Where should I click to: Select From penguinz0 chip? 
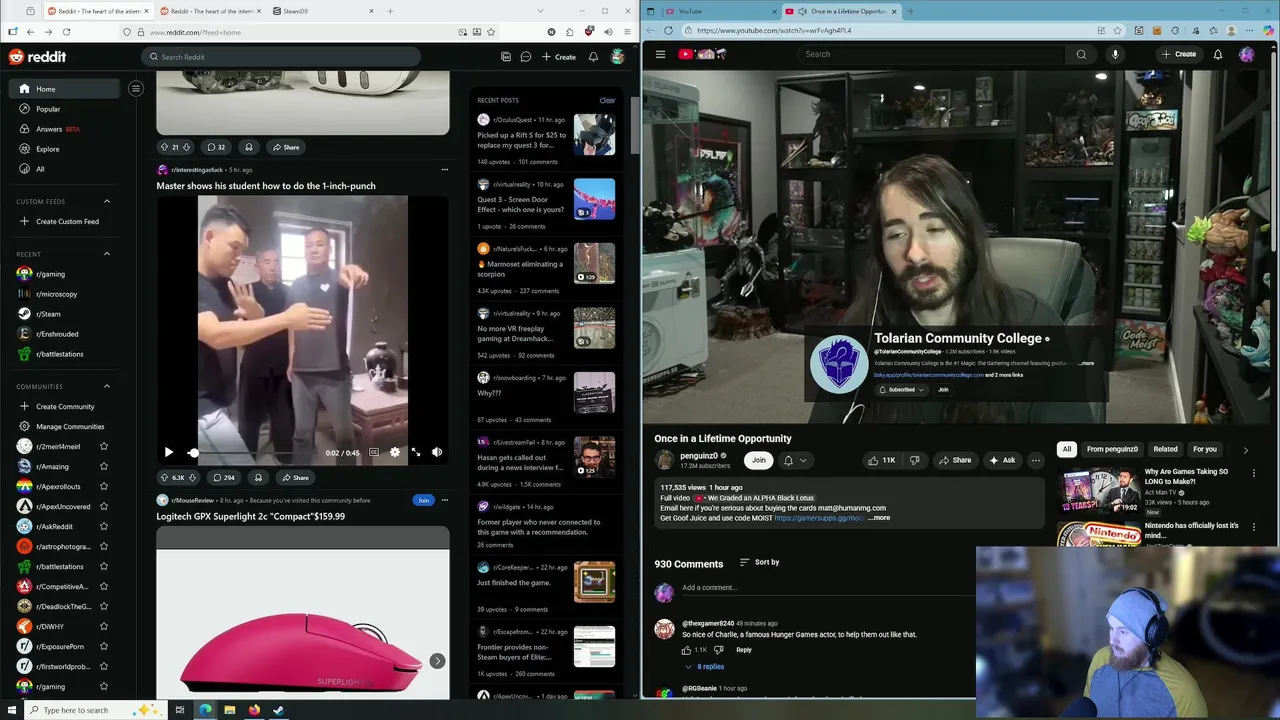pyautogui.click(x=1112, y=449)
